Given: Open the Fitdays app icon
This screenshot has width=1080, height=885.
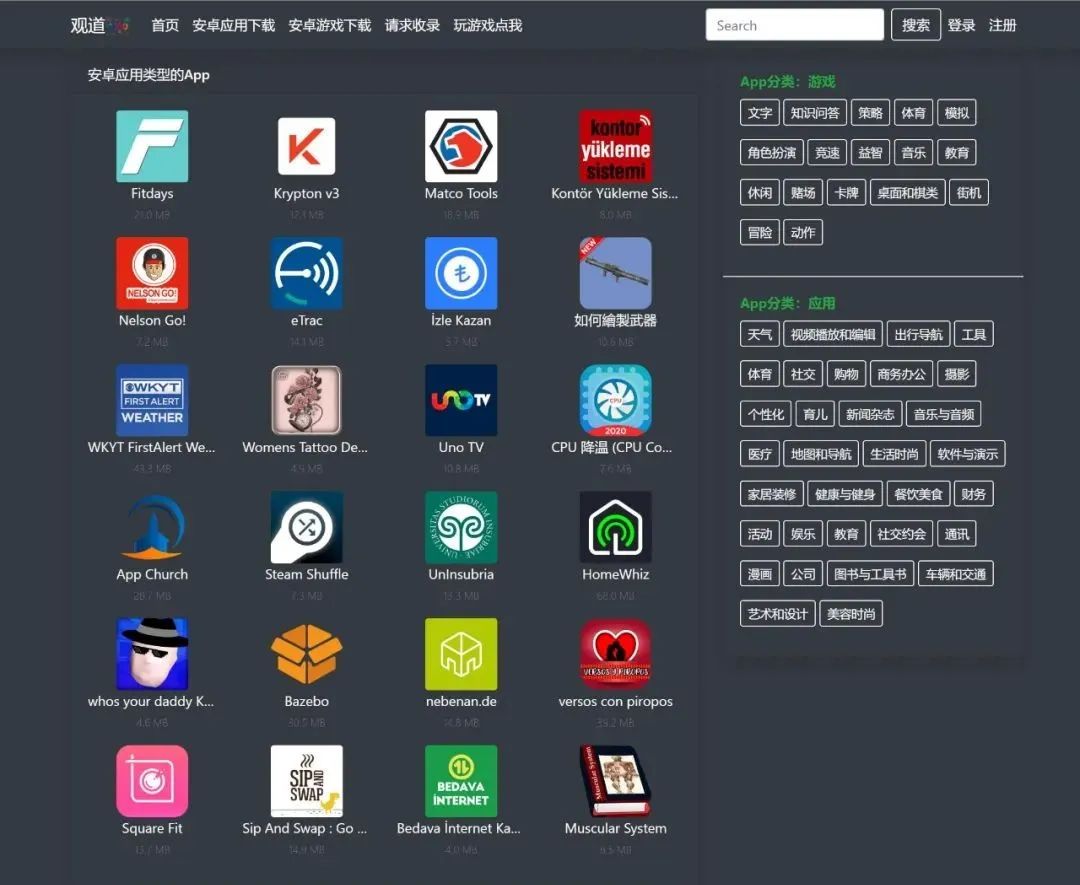Looking at the screenshot, I should (152, 146).
